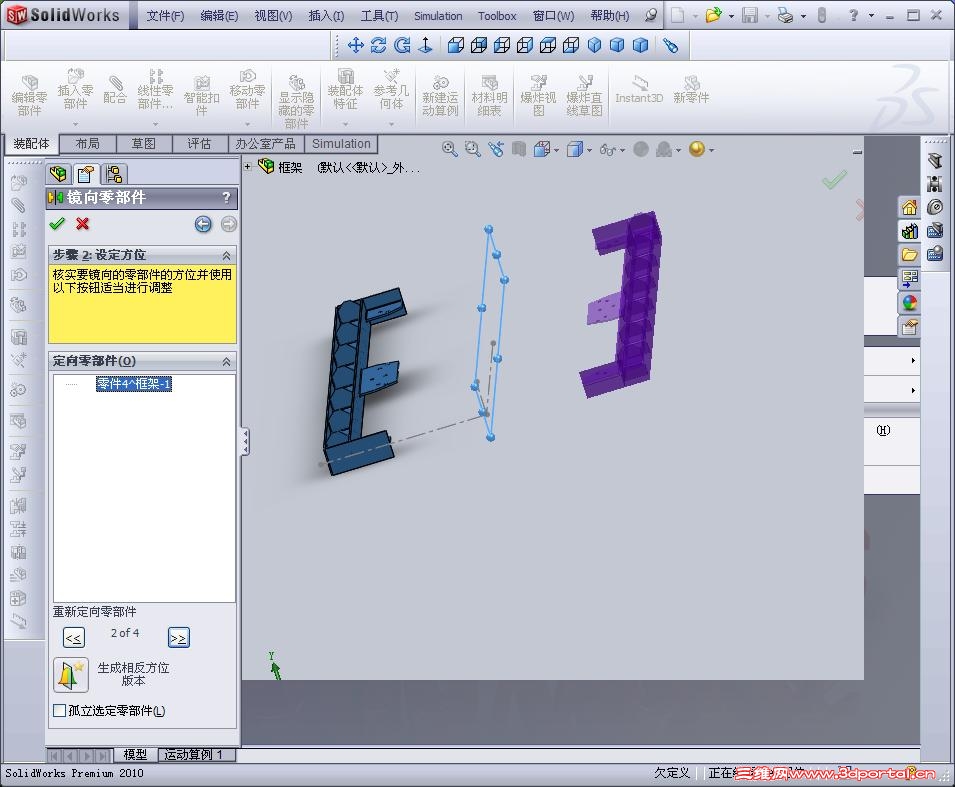Click the zoom to fit magnifier icon
The width and height of the screenshot is (955, 787).
tap(449, 149)
